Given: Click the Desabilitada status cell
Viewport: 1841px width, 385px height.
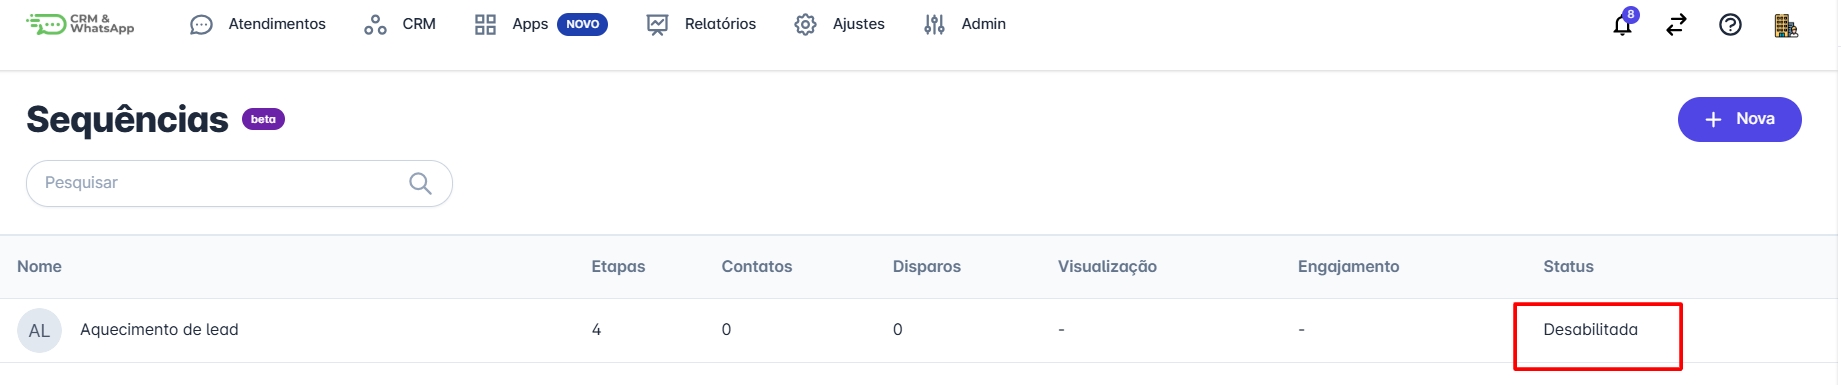Looking at the screenshot, I should pyautogui.click(x=1590, y=330).
